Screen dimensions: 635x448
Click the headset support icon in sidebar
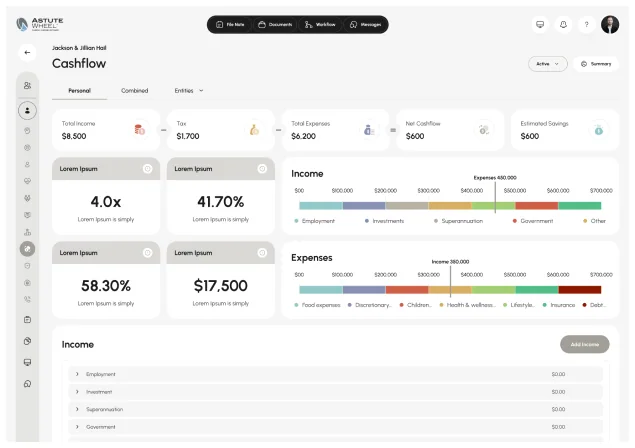pyautogui.click(x=27, y=384)
